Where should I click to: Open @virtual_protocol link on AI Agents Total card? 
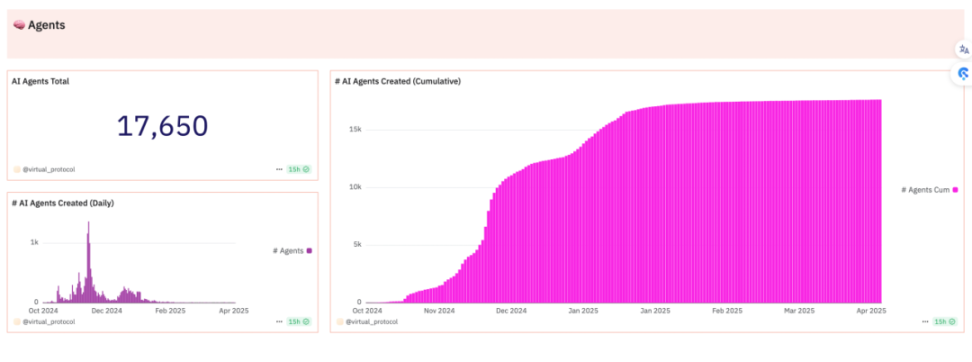[x=49, y=169]
